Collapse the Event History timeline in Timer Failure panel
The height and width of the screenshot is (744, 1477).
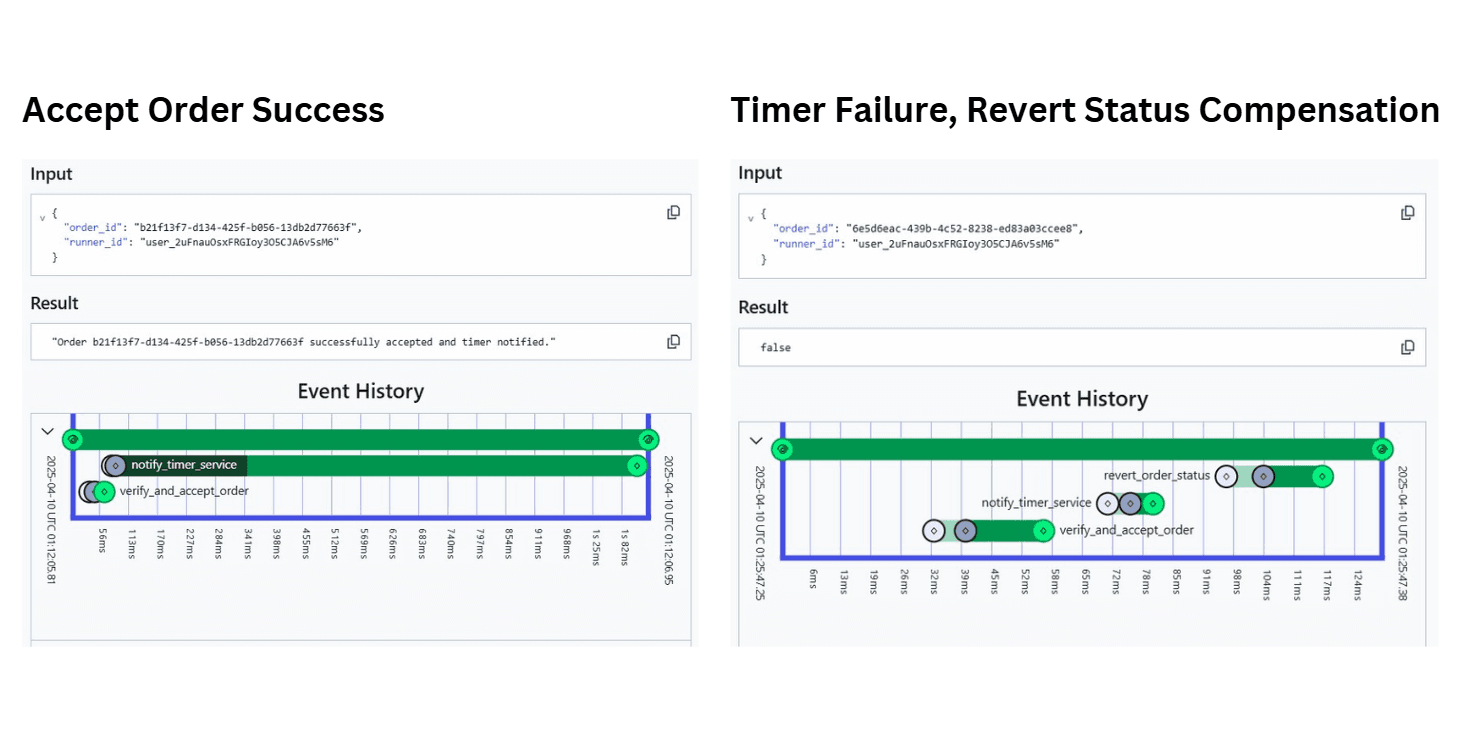(756, 441)
